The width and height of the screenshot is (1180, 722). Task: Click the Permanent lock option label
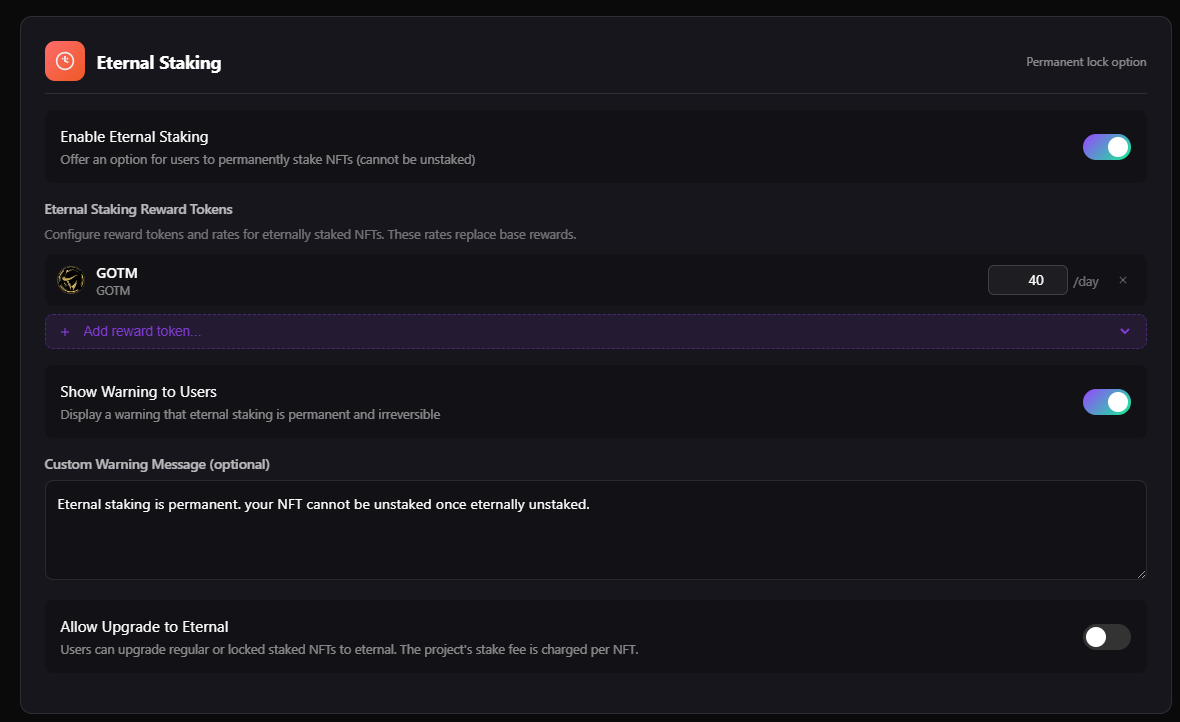1086,62
